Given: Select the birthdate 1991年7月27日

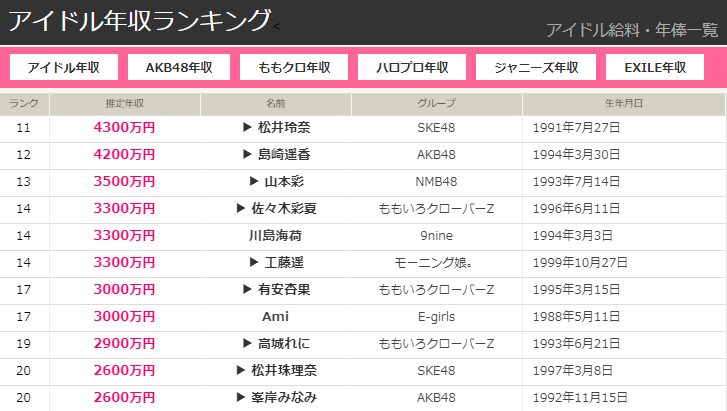Looking at the screenshot, I should point(576,128).
